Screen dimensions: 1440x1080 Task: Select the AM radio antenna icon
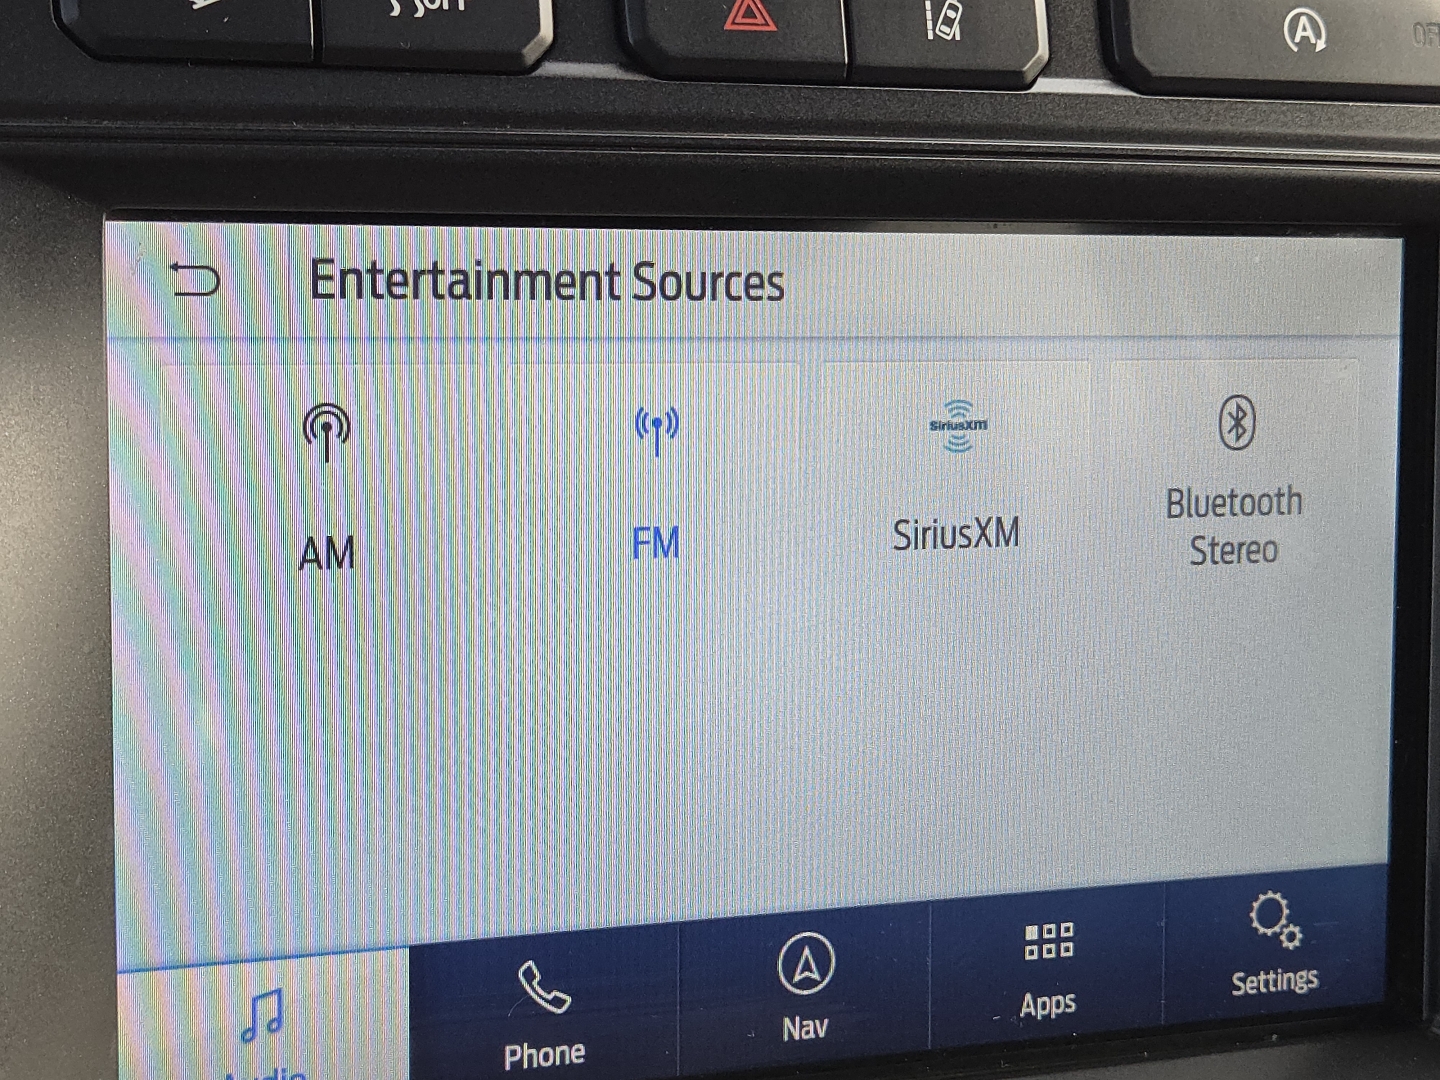coord(326,432)
